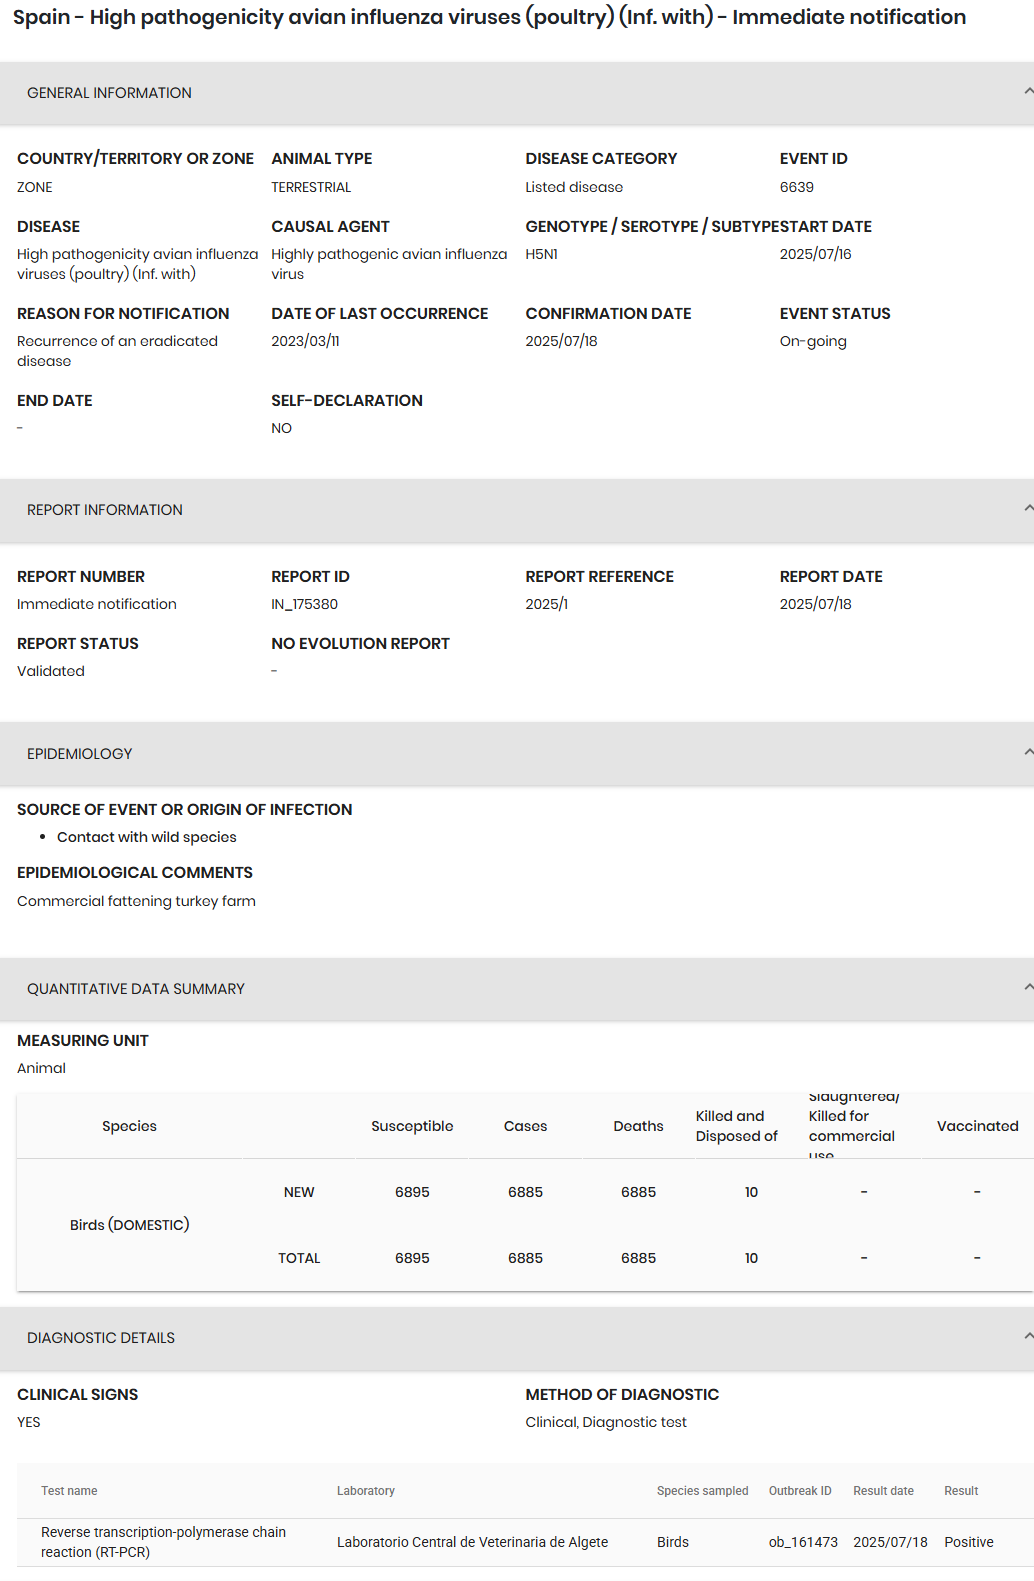Select the Cases column header

click(x=525, y=1126)
